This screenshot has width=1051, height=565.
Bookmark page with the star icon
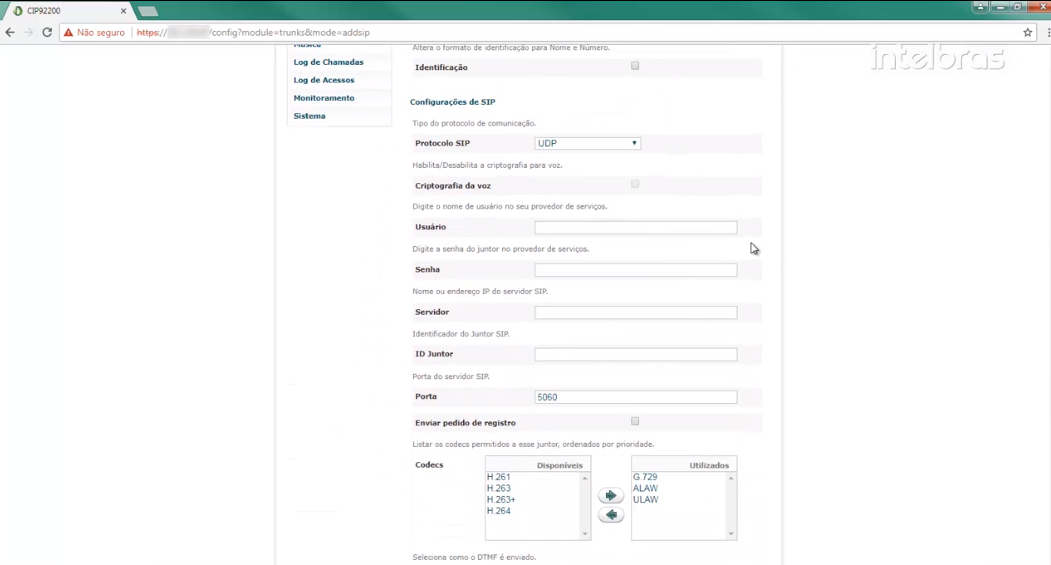1027,32
